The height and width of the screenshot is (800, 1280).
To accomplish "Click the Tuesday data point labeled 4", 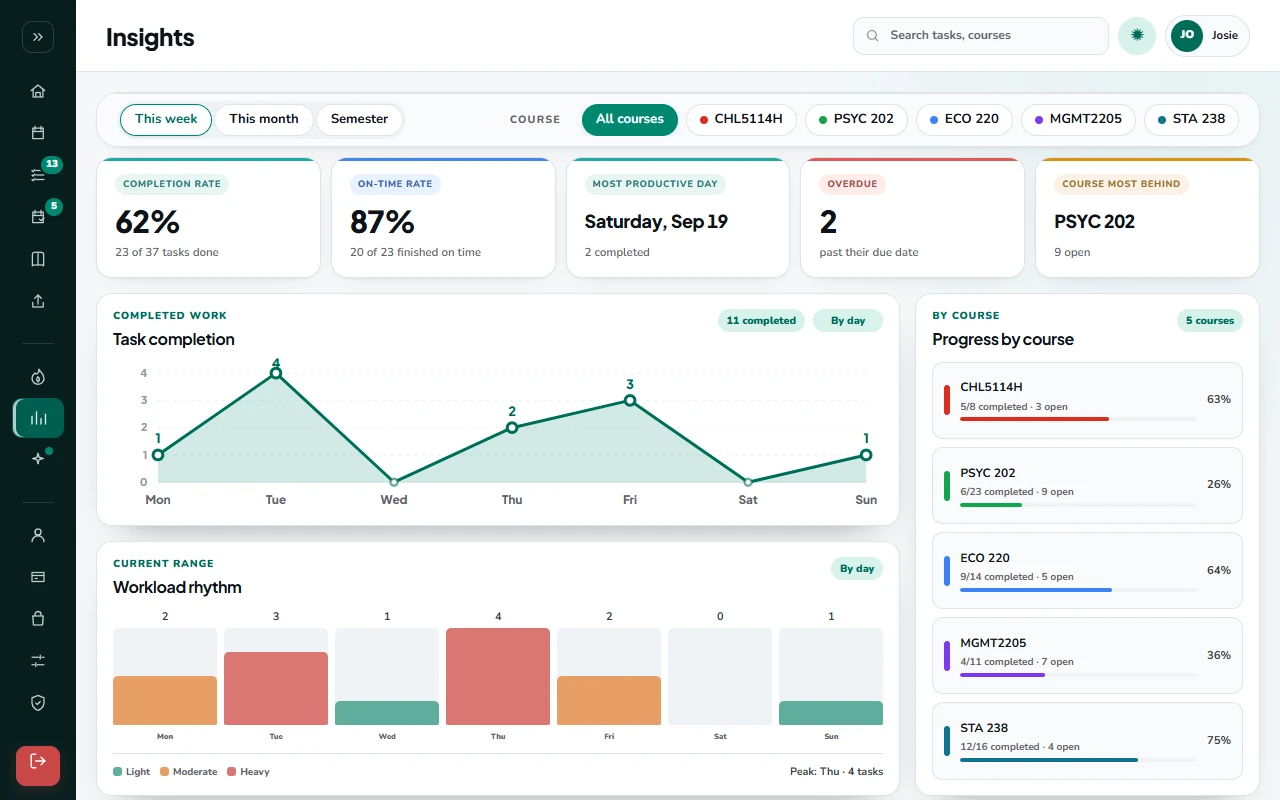I will point(276,373).
